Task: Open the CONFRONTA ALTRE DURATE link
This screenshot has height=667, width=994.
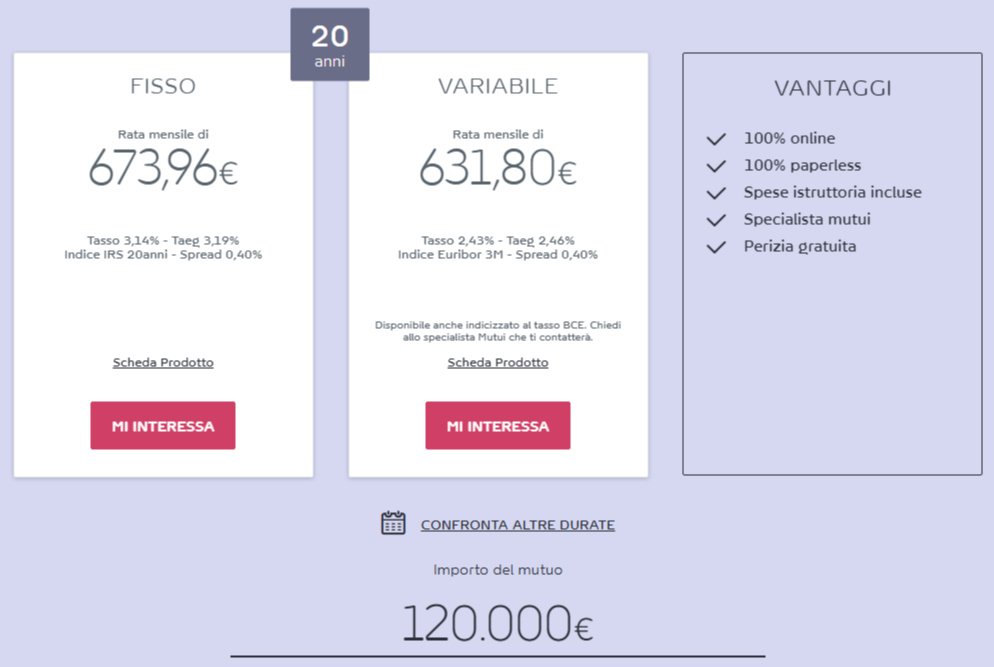Action: (517, 525)
